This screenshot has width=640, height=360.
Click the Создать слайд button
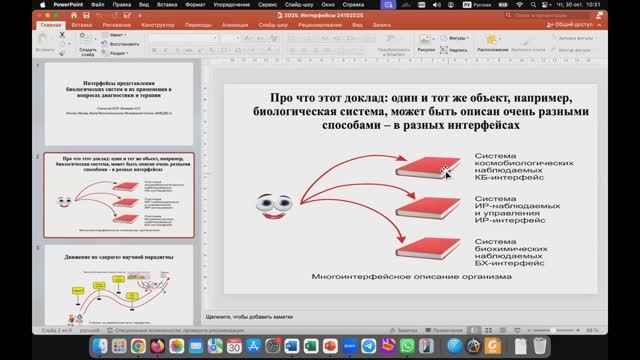pos(87,44)
